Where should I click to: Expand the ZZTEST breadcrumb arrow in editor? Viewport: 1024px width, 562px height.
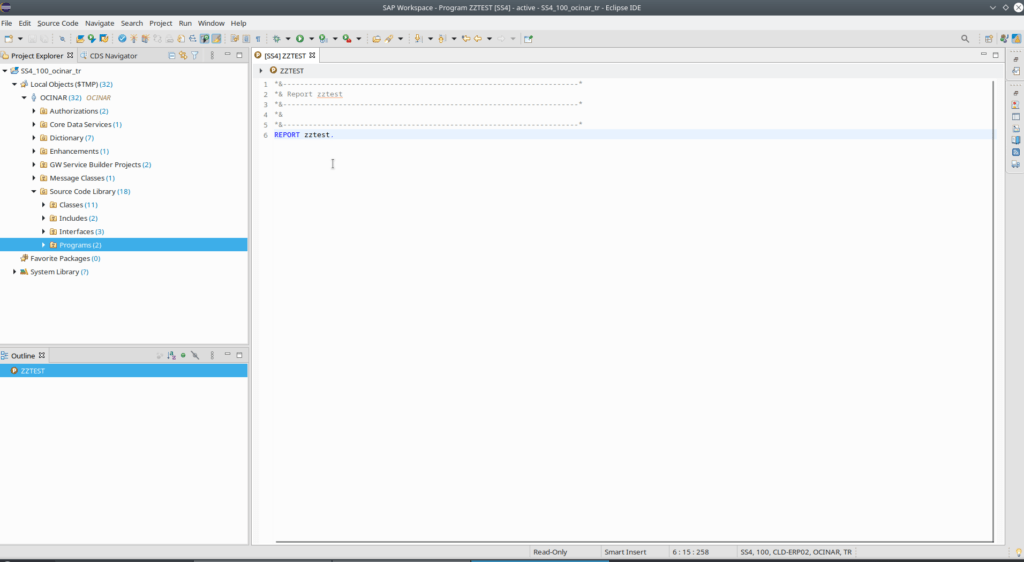pyautogui.click(x=261, y=70)
